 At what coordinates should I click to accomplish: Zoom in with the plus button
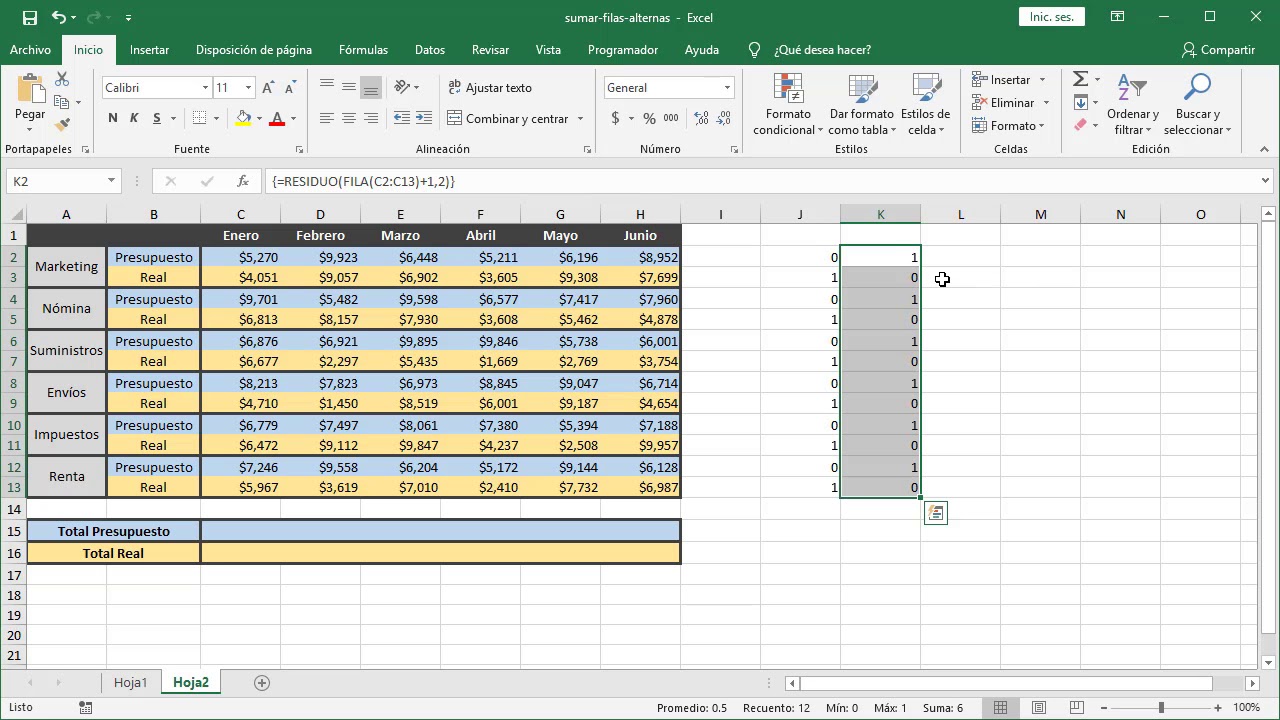pos(1219,707)
